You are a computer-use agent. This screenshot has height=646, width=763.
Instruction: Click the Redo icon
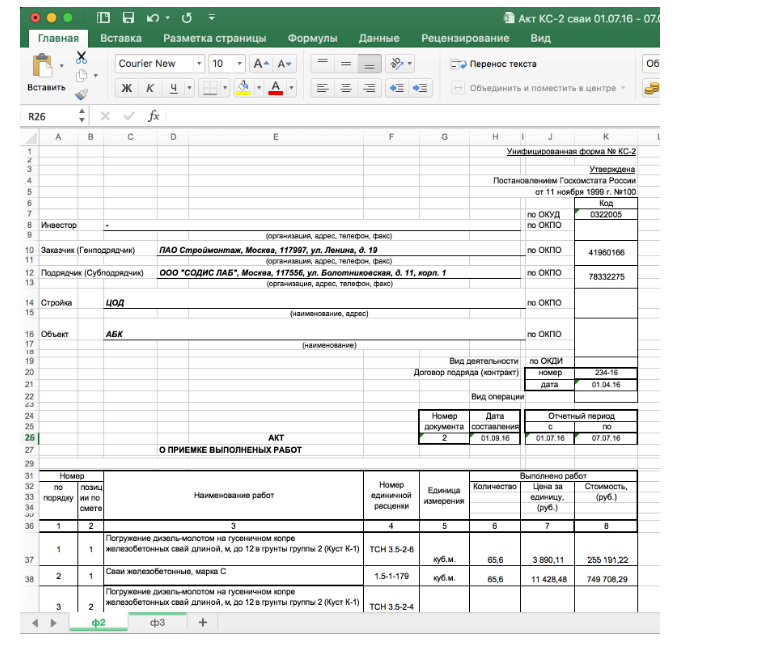point(187,18)
